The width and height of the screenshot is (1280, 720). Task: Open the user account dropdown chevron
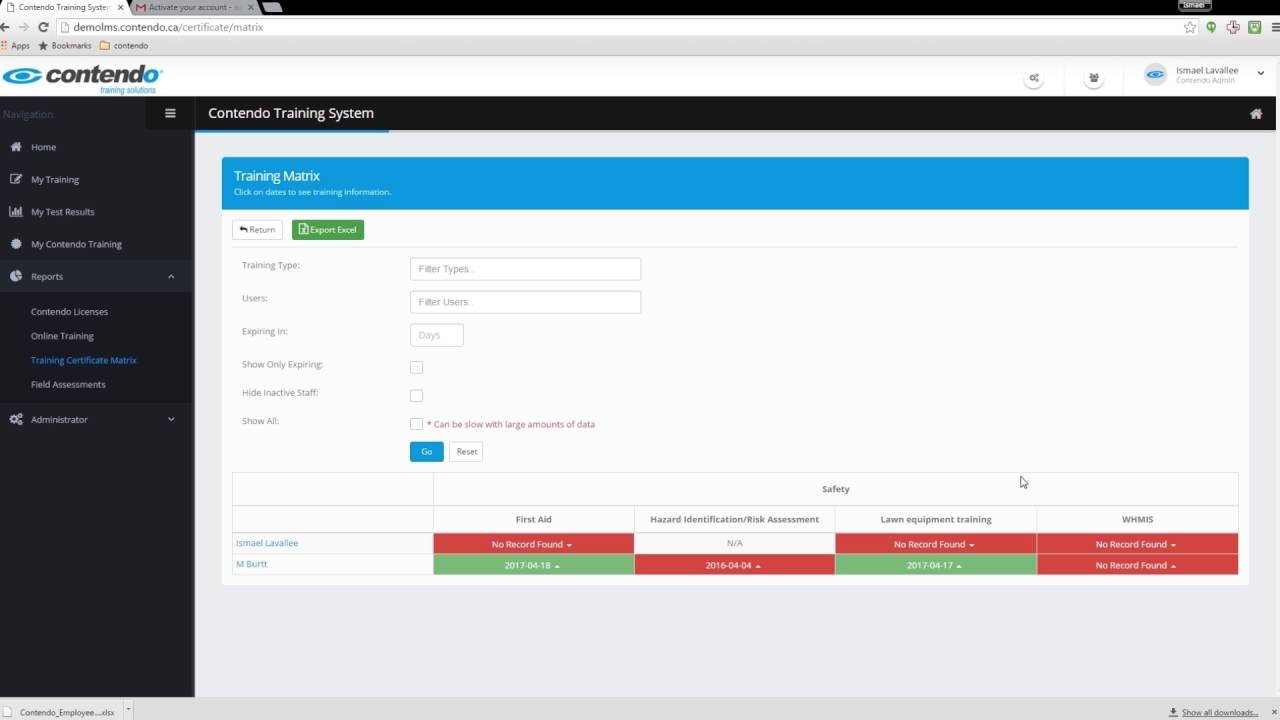tap(1260, 72)
